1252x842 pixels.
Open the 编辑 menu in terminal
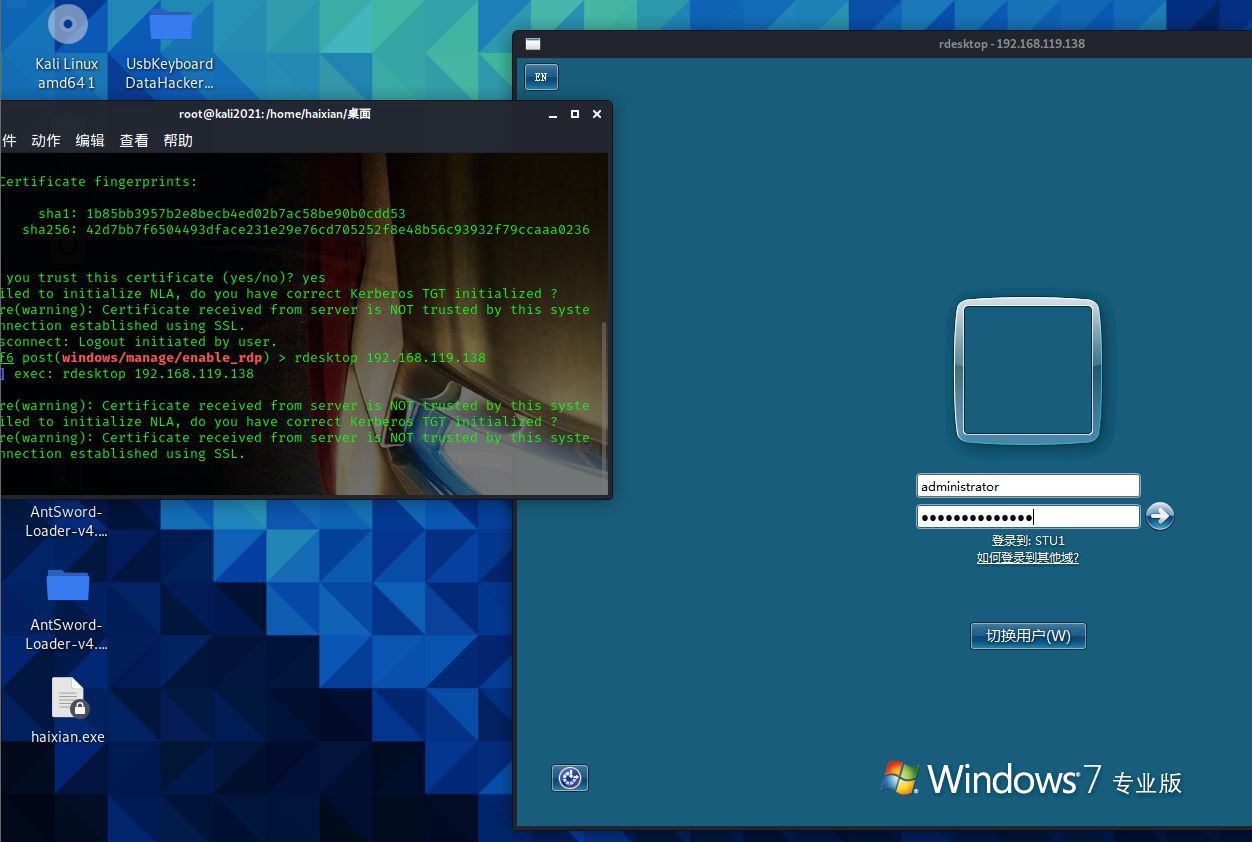[90, 141]
